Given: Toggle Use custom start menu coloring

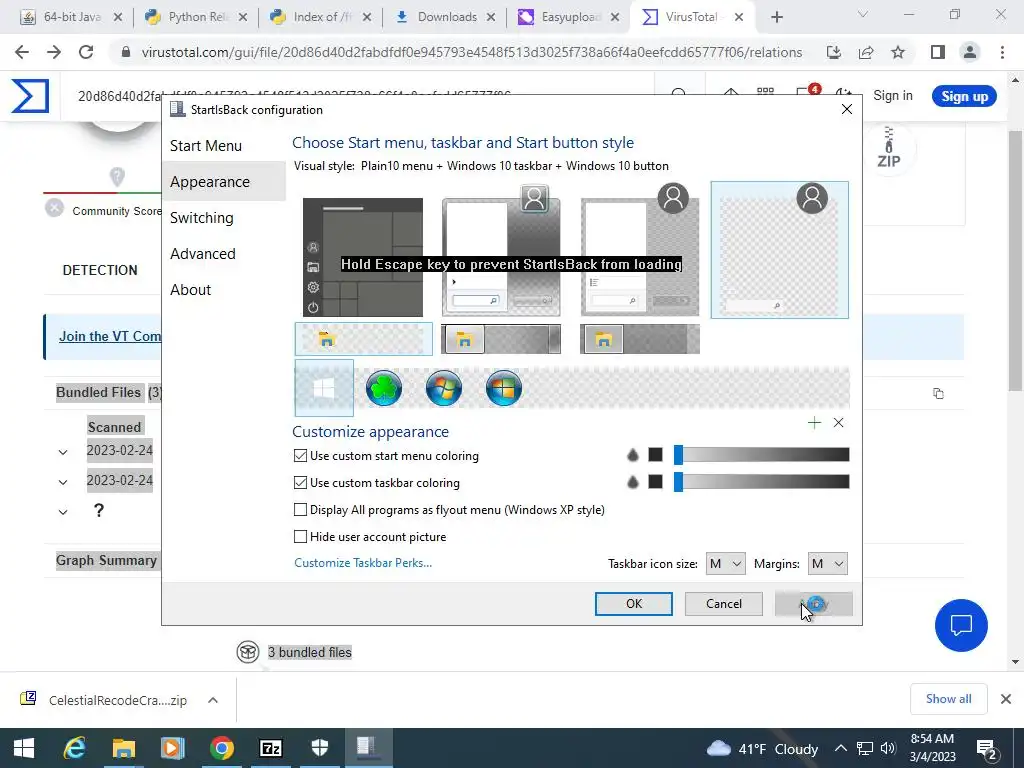Looking at the screenshot, I should coord(300,456).
